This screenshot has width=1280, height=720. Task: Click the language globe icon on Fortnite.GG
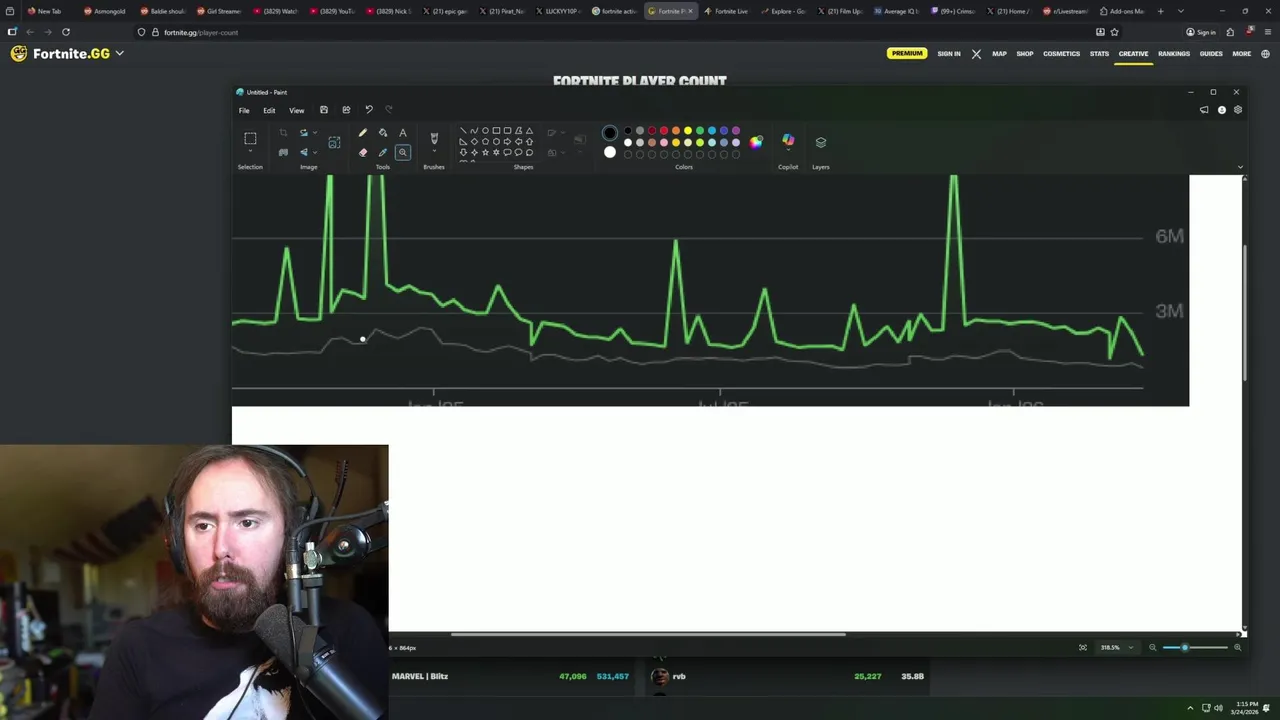1266,54
